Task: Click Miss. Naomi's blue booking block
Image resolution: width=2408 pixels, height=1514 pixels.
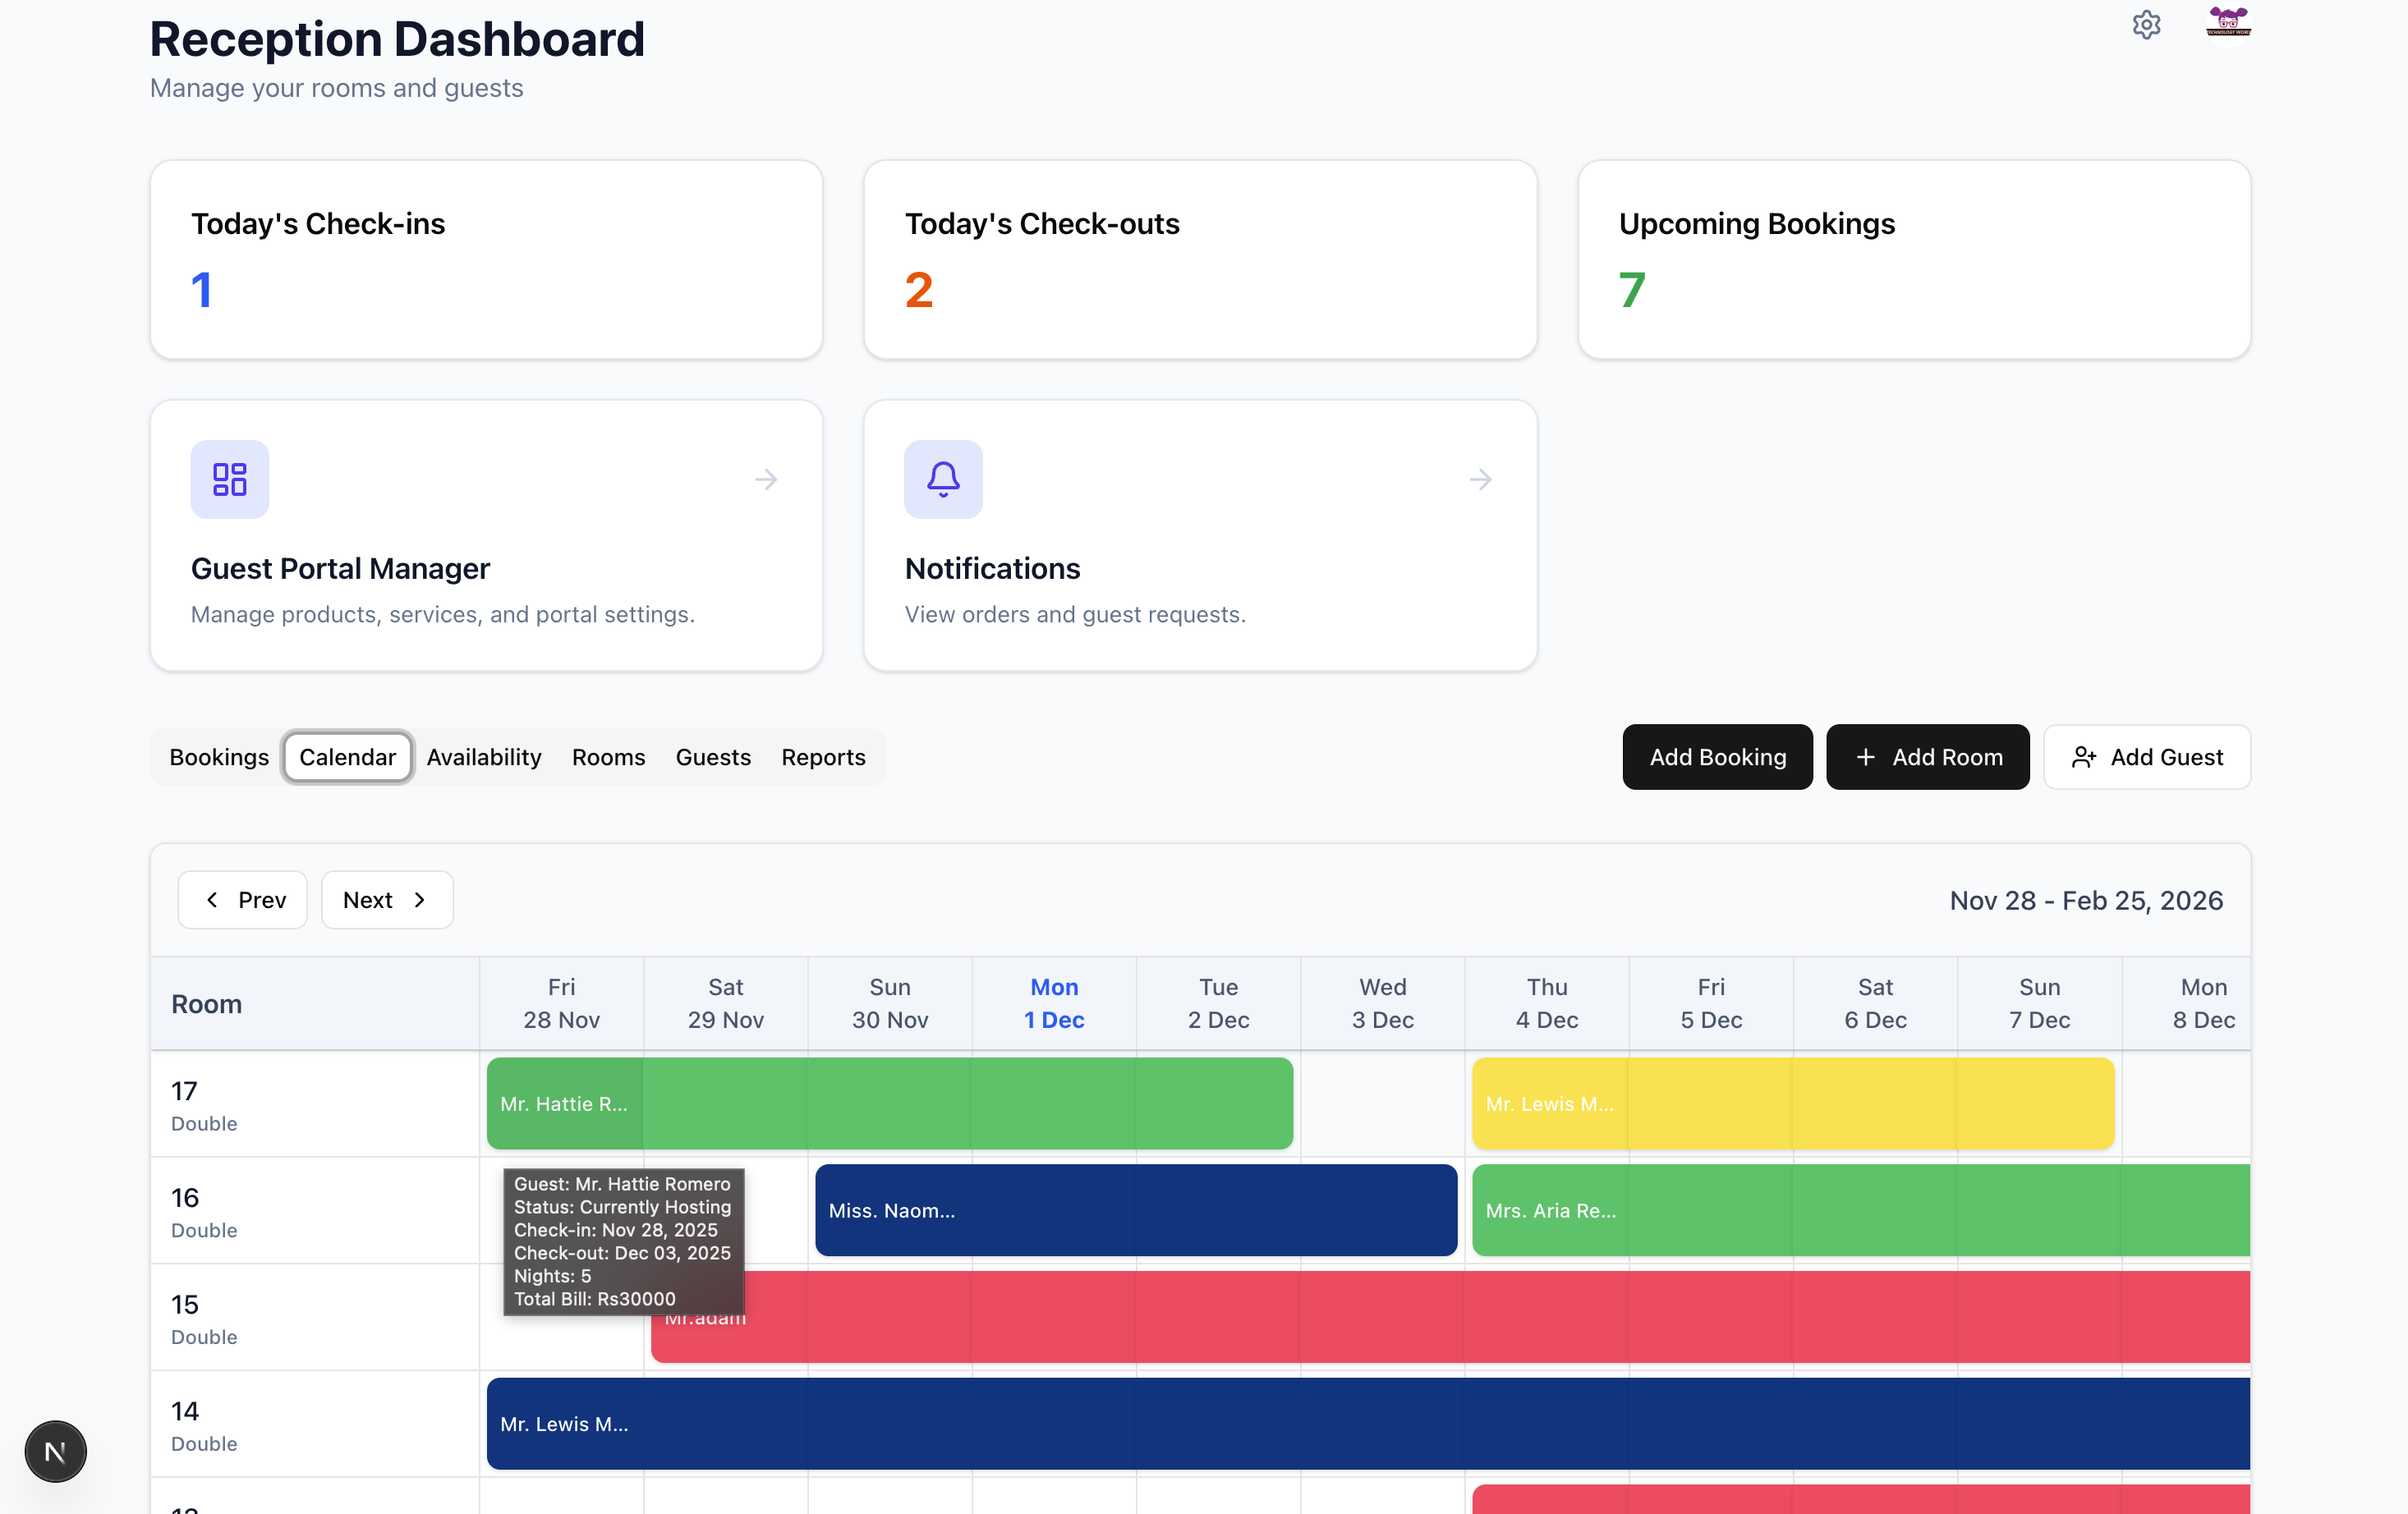Action: click(1135, 1210)
